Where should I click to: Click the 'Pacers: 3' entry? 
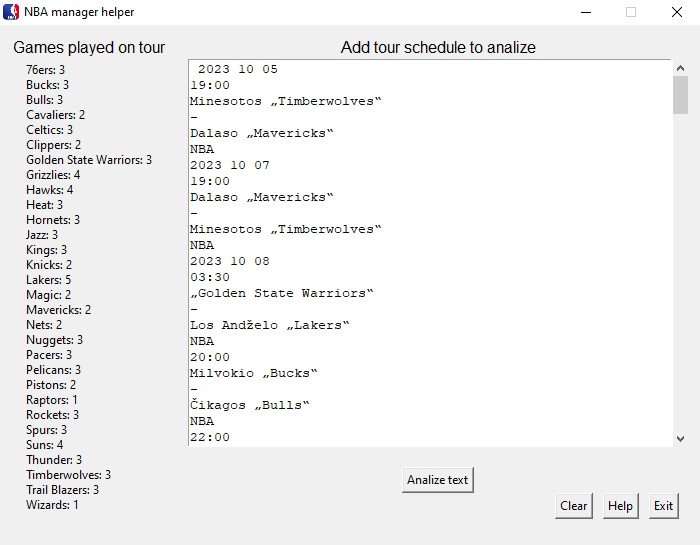pos(49,355)
